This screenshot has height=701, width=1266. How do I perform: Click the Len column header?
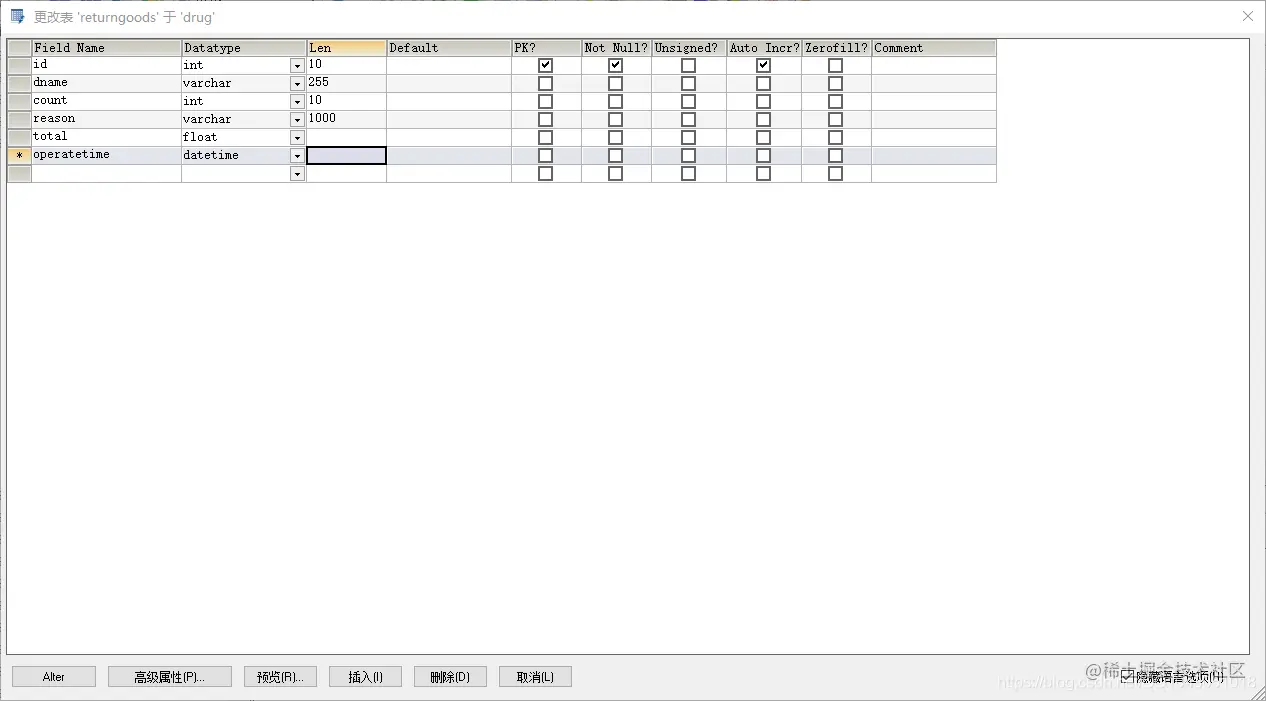tap(346, 47)
